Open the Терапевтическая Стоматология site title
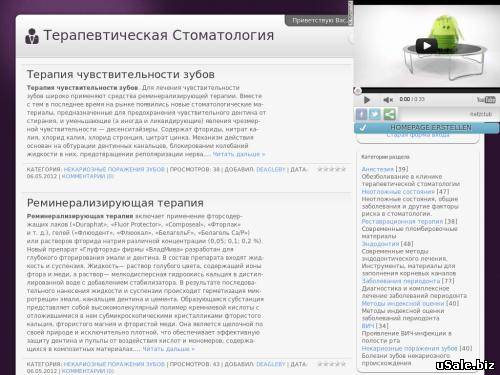Screen dimensions: 500x375 159,35
